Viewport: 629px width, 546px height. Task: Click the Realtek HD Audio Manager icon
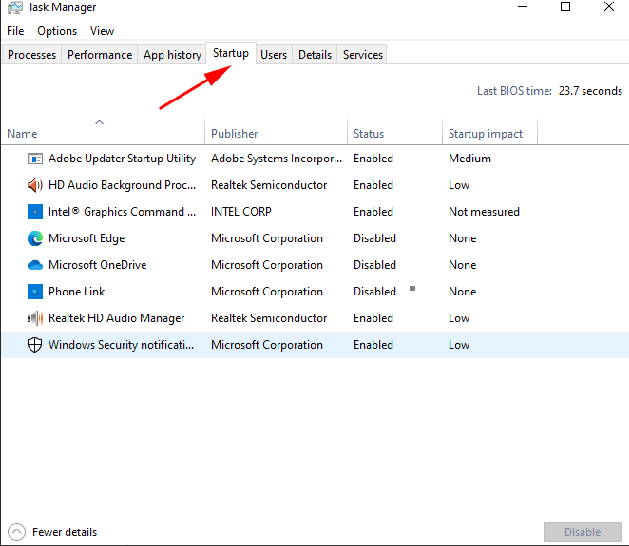[x=35, y=318]
